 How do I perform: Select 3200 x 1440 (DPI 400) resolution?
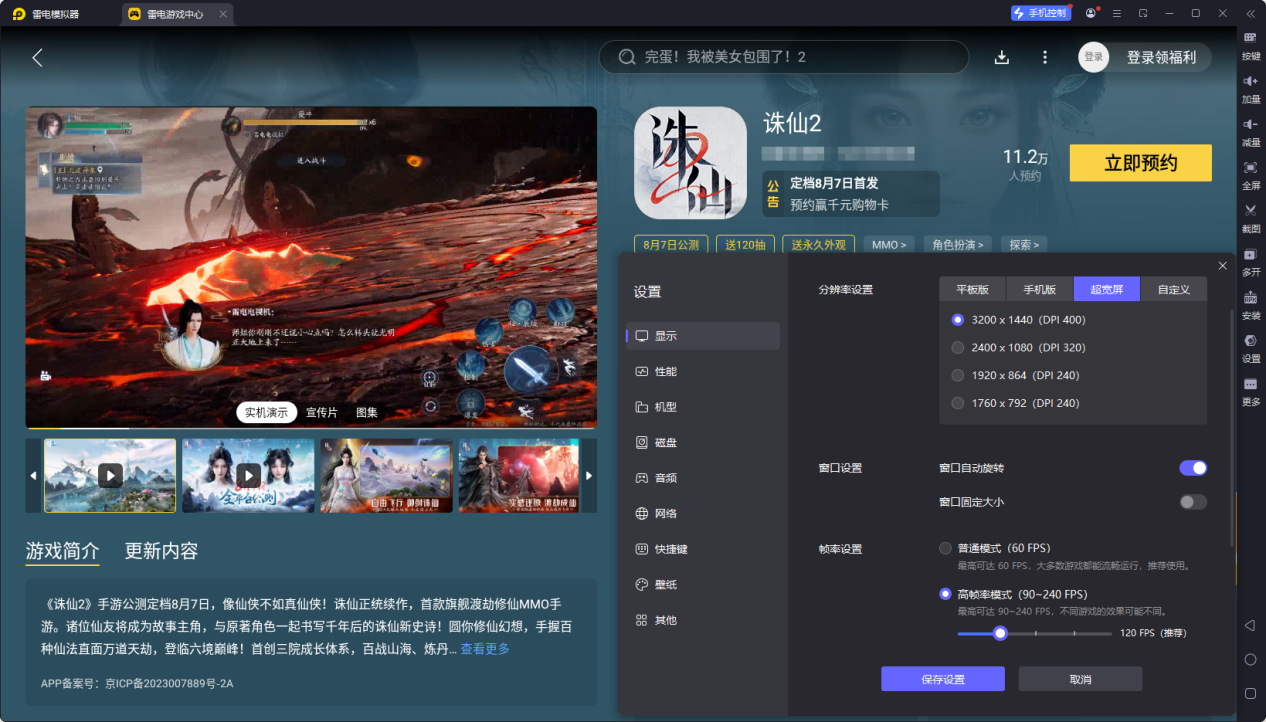1019,320
